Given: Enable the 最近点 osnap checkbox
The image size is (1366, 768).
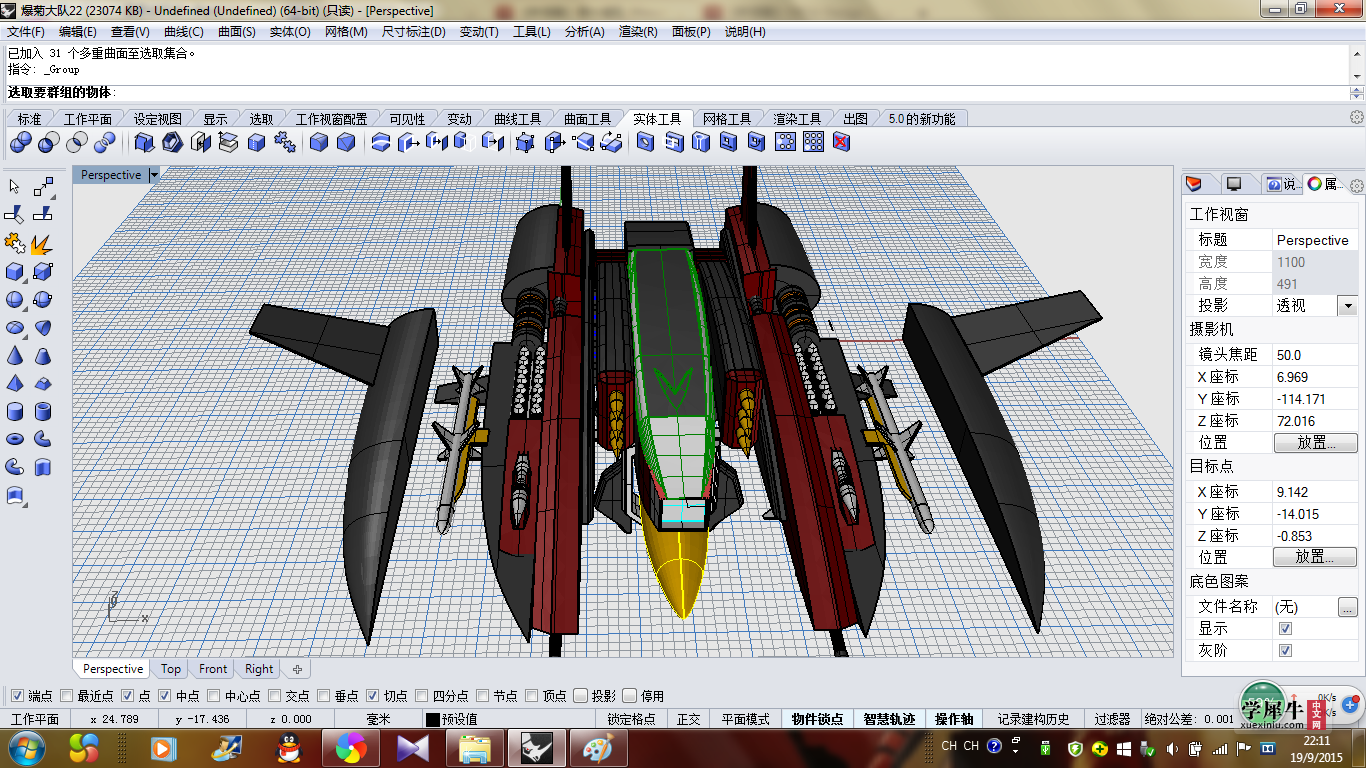Looking at the screenshot, I should 67,696.
